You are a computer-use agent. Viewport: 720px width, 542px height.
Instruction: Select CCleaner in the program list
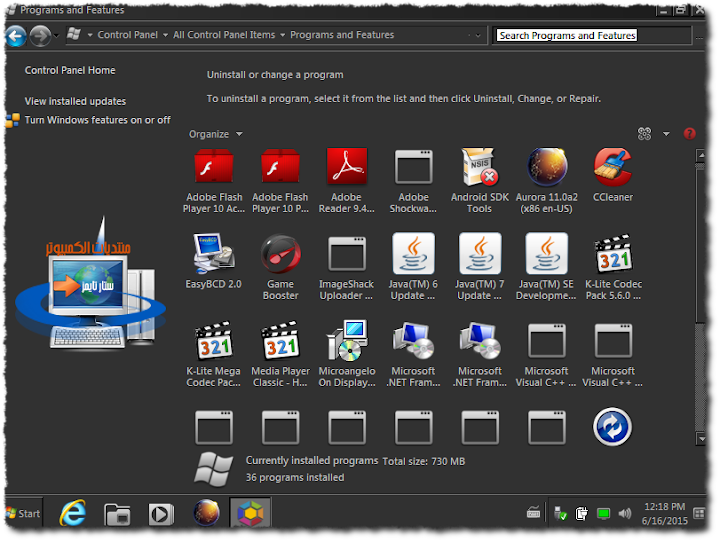(x=613, y=175)
